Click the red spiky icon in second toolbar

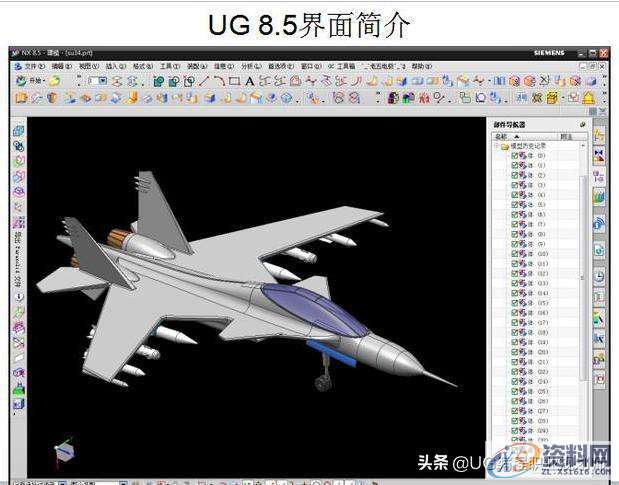click(x=424, y=97)
